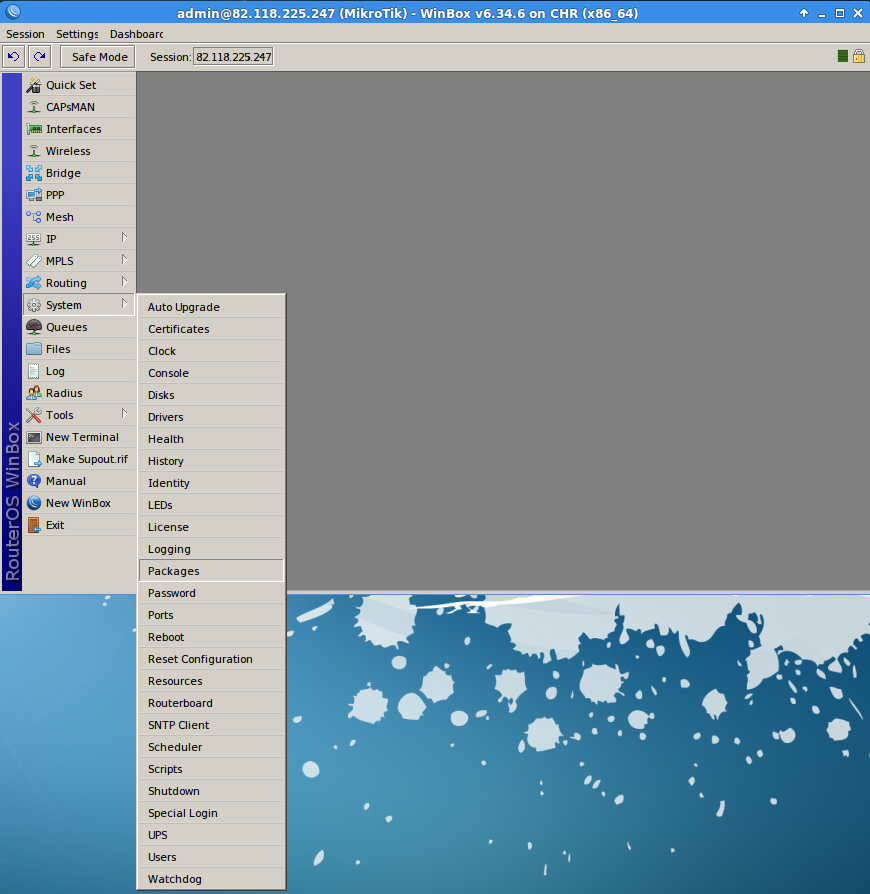Click the Interfaces card icon
Image resolution: width=870 pixels, height=894 pixels.
click(x=34, y=129)
